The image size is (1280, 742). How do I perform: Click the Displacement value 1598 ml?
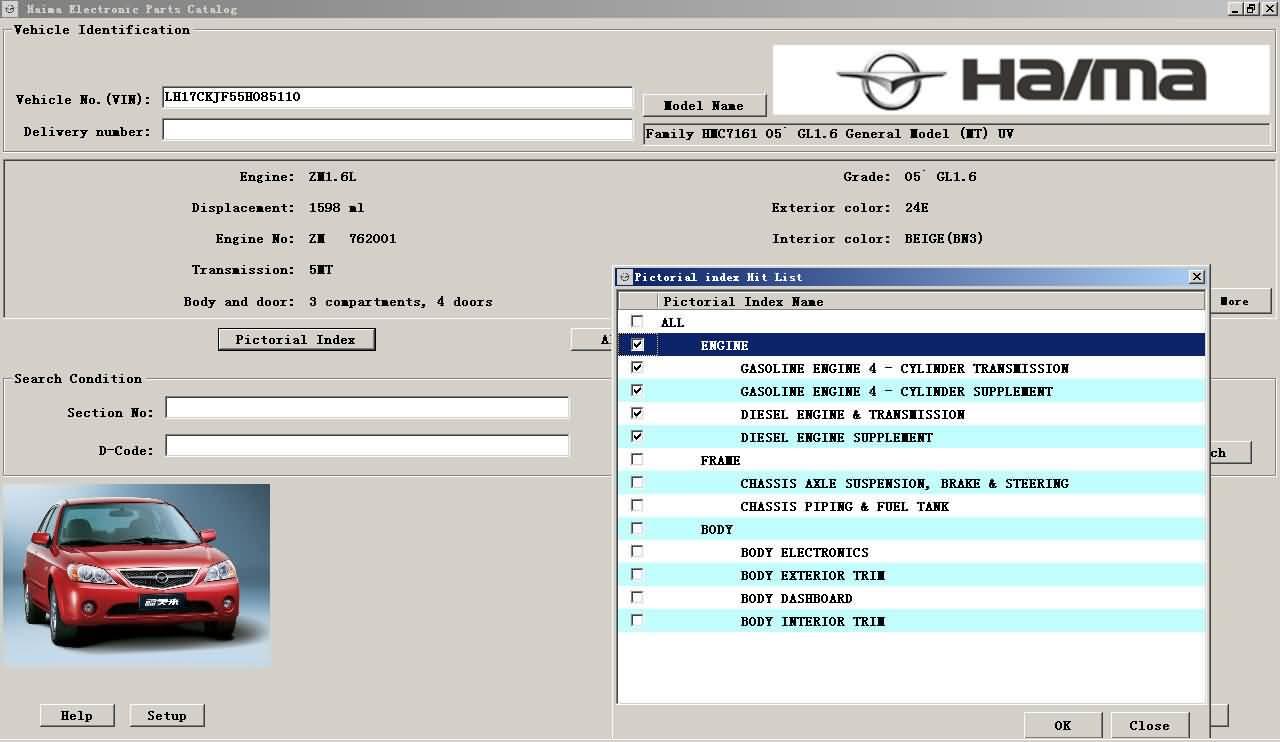[x=336, y=207]
